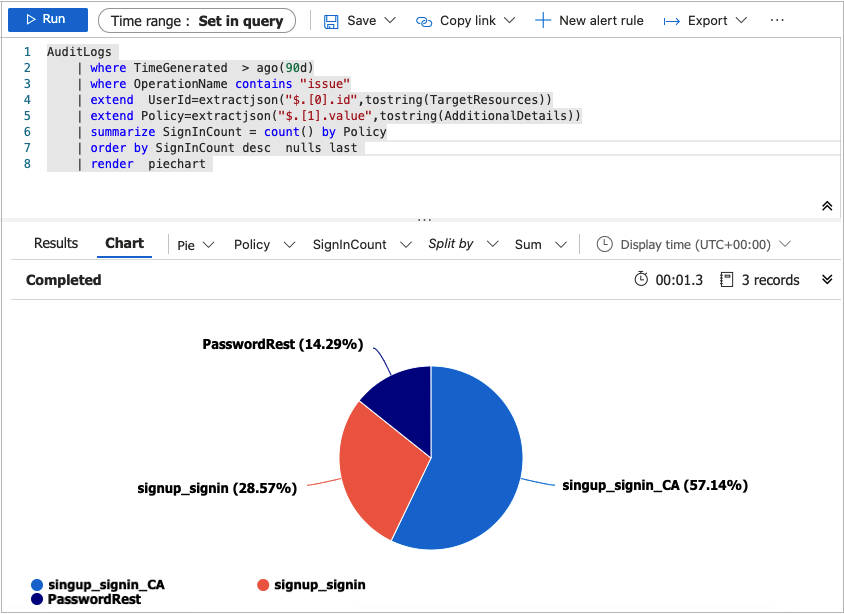Select the Chart tab
Image resolution: width=844 pixels, height=614 pixels.
(125, 243)
